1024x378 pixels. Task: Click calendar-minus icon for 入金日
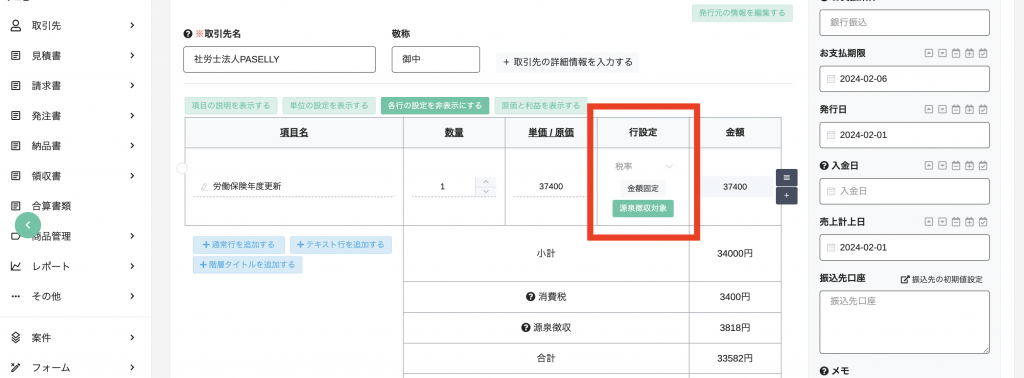[957, 166]
